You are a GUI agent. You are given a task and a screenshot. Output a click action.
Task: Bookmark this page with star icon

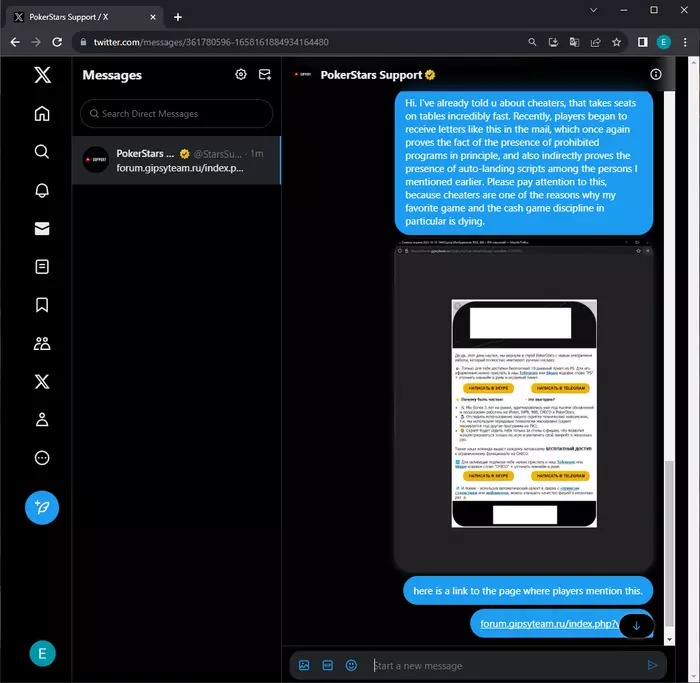tap(617, 42)
